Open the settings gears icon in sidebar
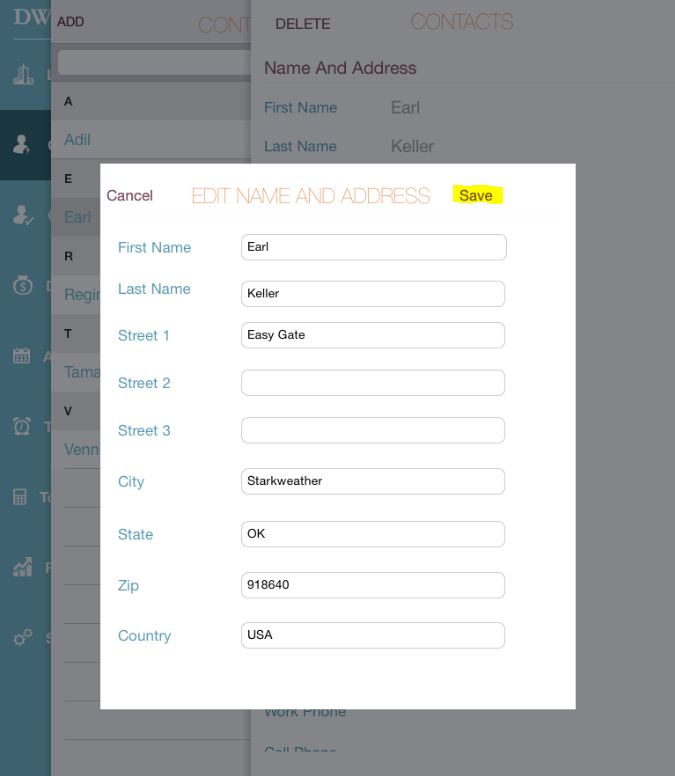Image resolution: width=675 pixels, height=776 pixels. [23, 637]
